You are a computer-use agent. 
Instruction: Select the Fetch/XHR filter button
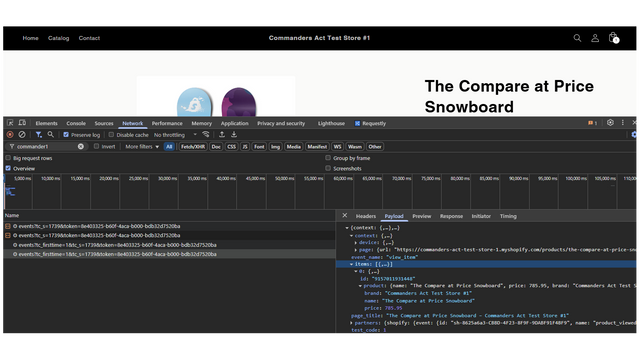tap(193, 147)
